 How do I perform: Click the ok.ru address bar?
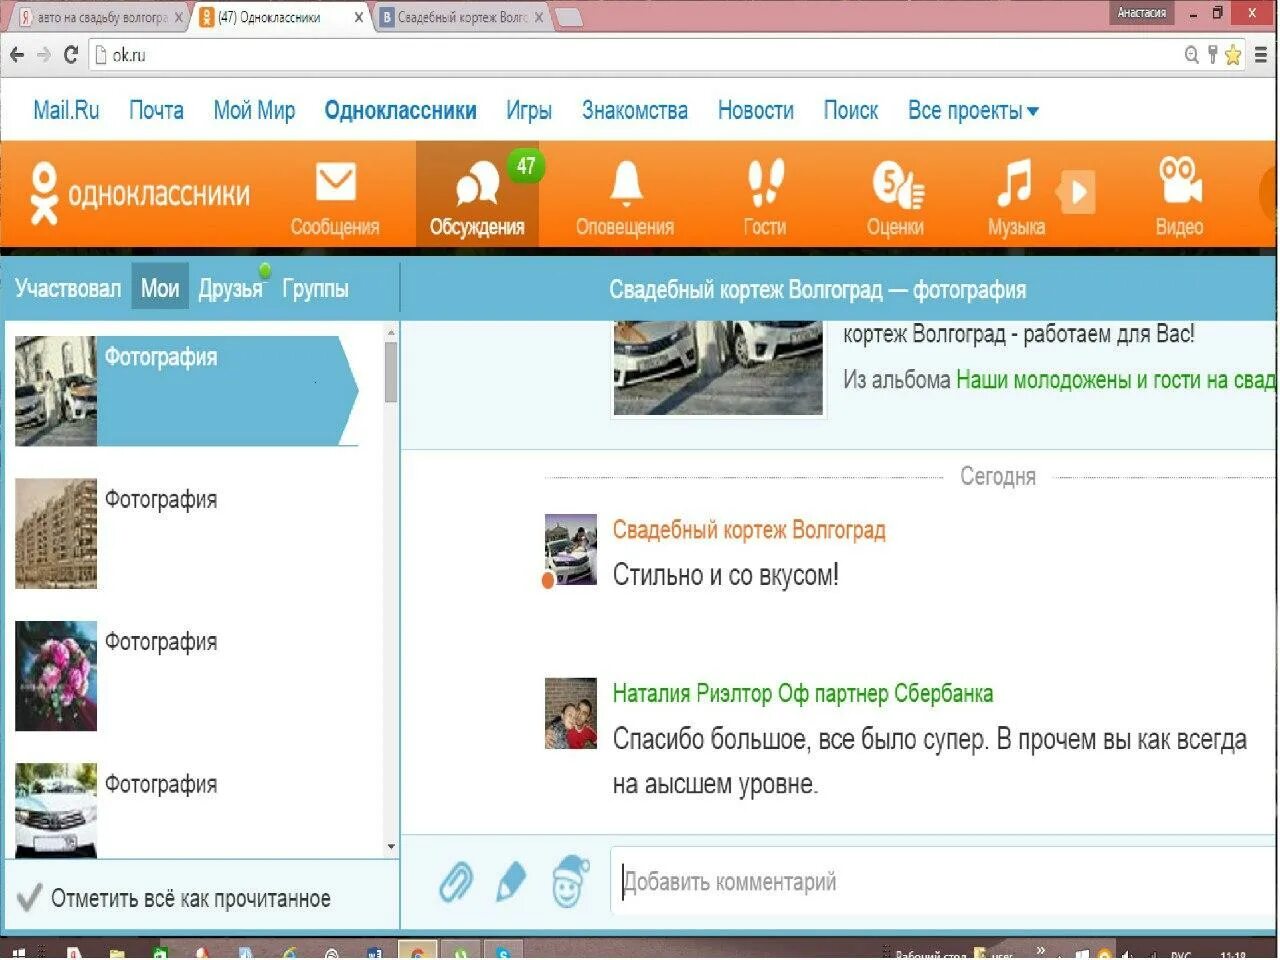click(640, 55)
